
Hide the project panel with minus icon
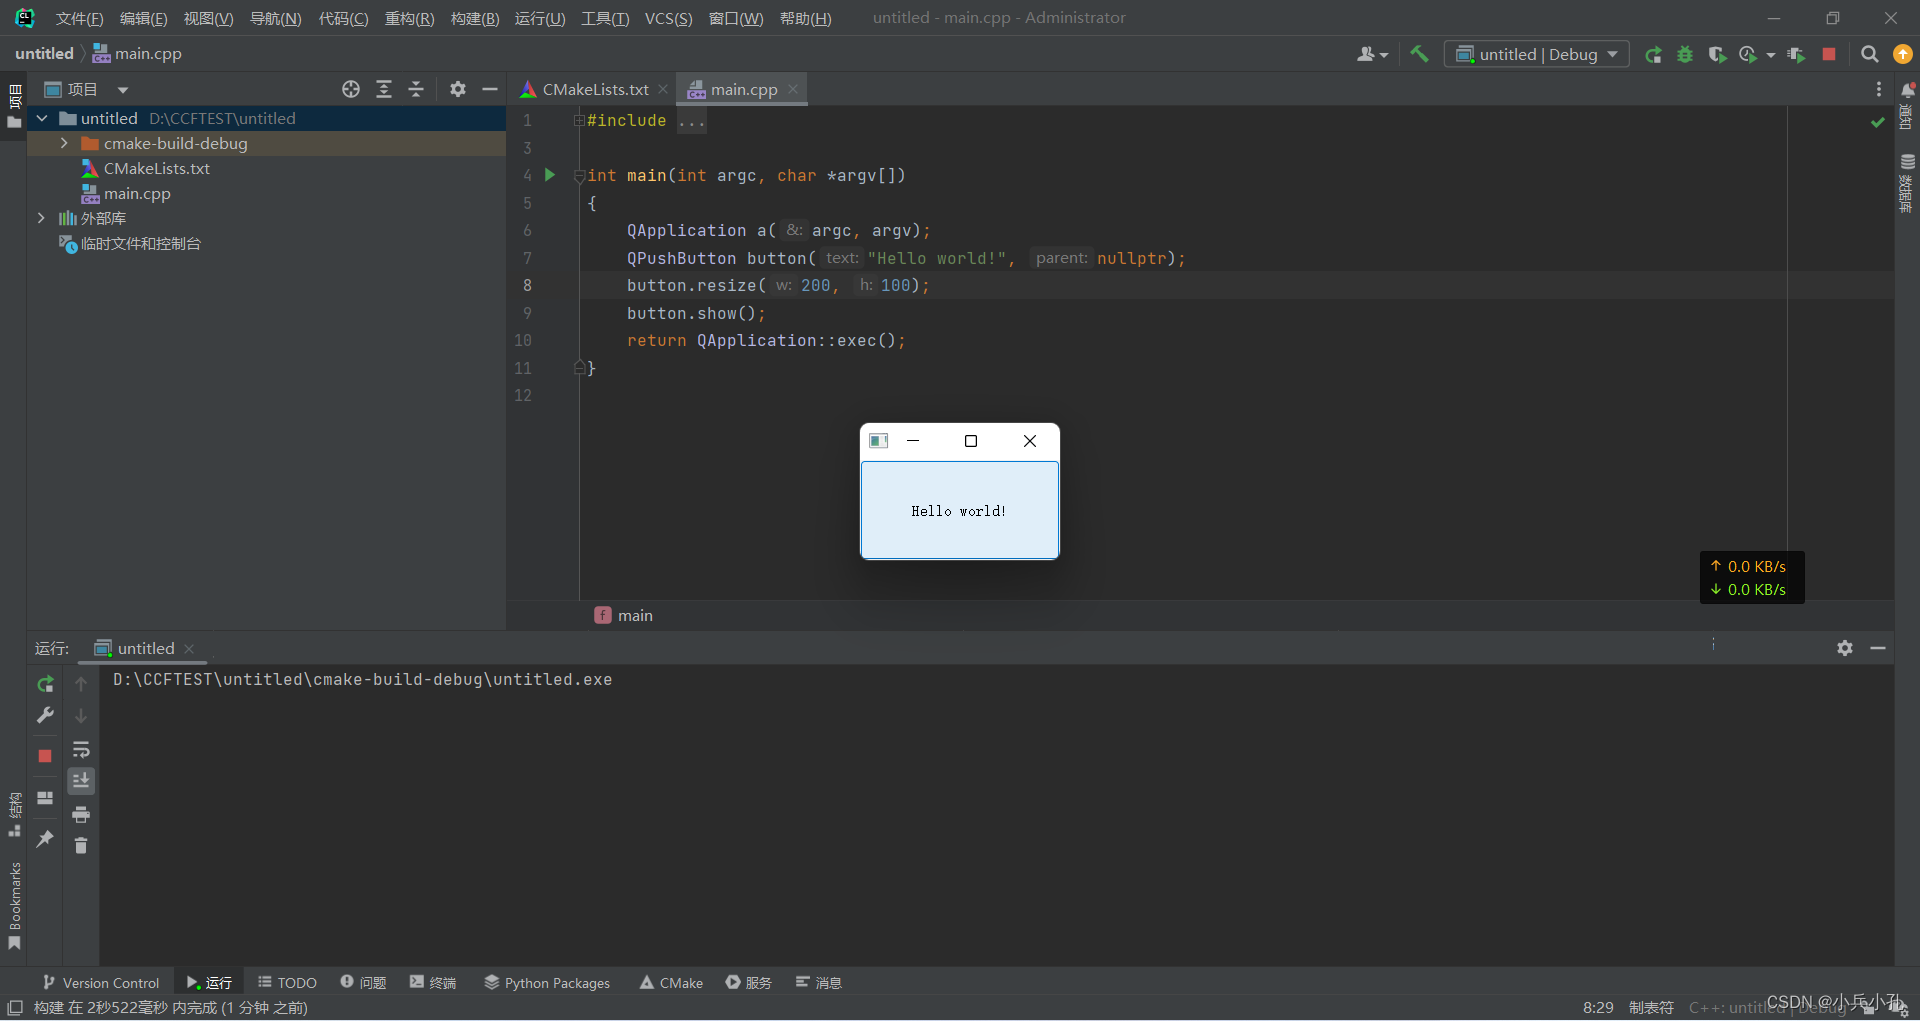(490, 90)
